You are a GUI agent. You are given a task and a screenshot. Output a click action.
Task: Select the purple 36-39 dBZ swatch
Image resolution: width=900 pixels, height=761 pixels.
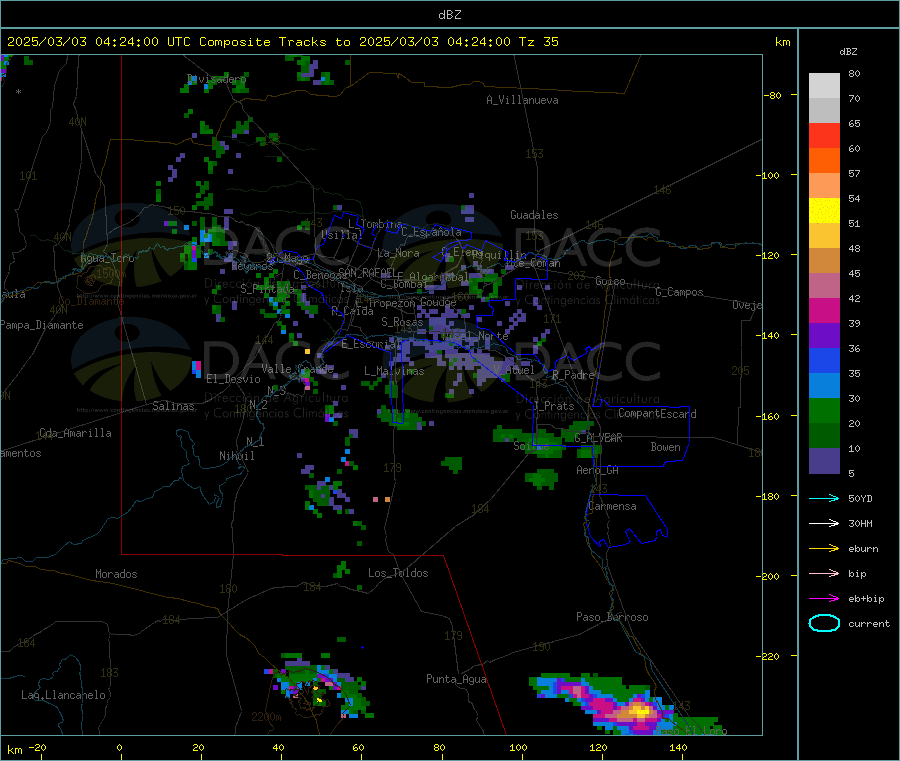[824, 336]
